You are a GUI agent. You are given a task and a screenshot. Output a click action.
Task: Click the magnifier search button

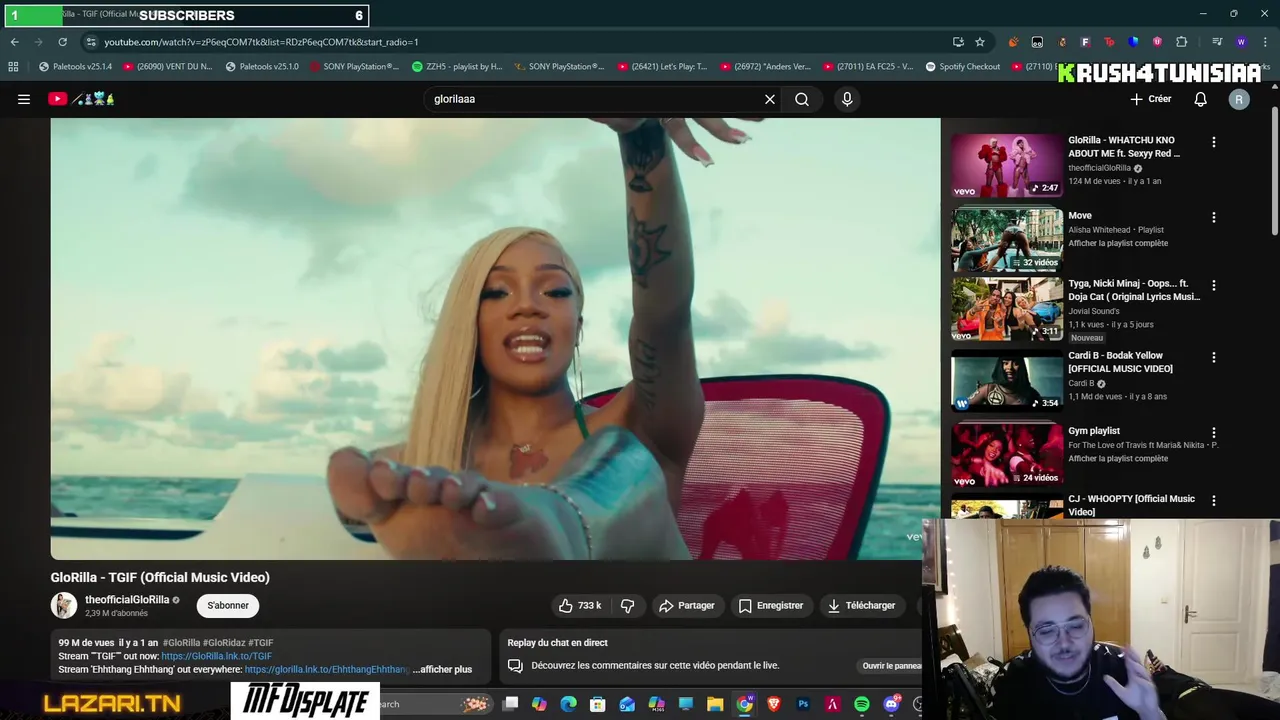tap(802, 99)
